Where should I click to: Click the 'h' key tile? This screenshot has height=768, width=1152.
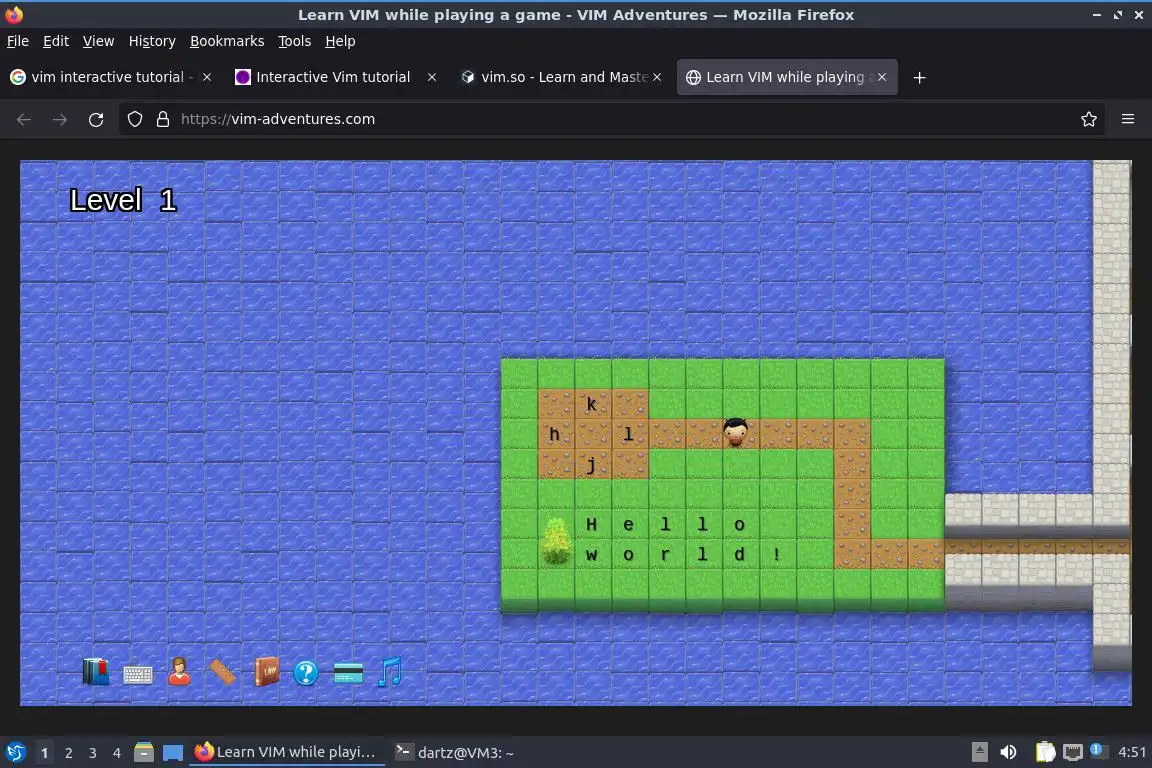click(x=555, y=434)
